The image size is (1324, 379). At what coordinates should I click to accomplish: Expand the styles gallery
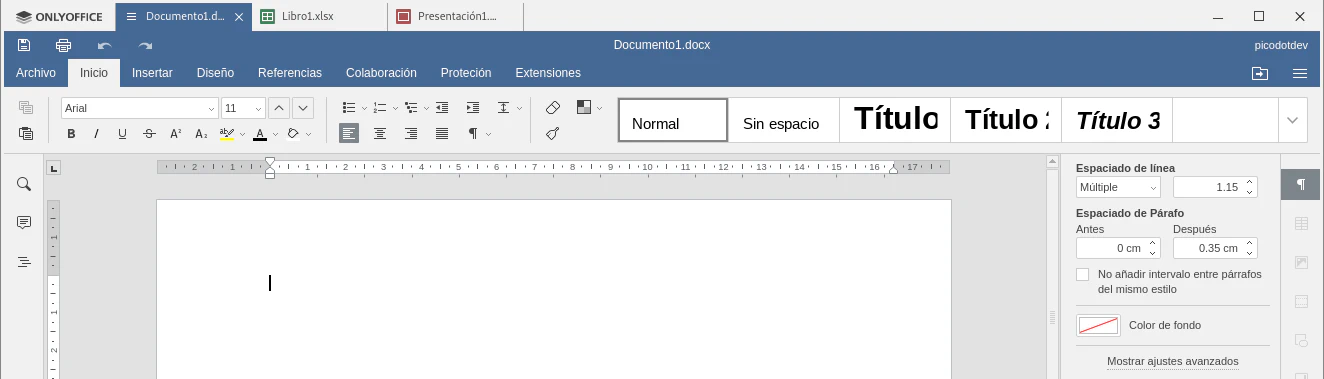1292,120
